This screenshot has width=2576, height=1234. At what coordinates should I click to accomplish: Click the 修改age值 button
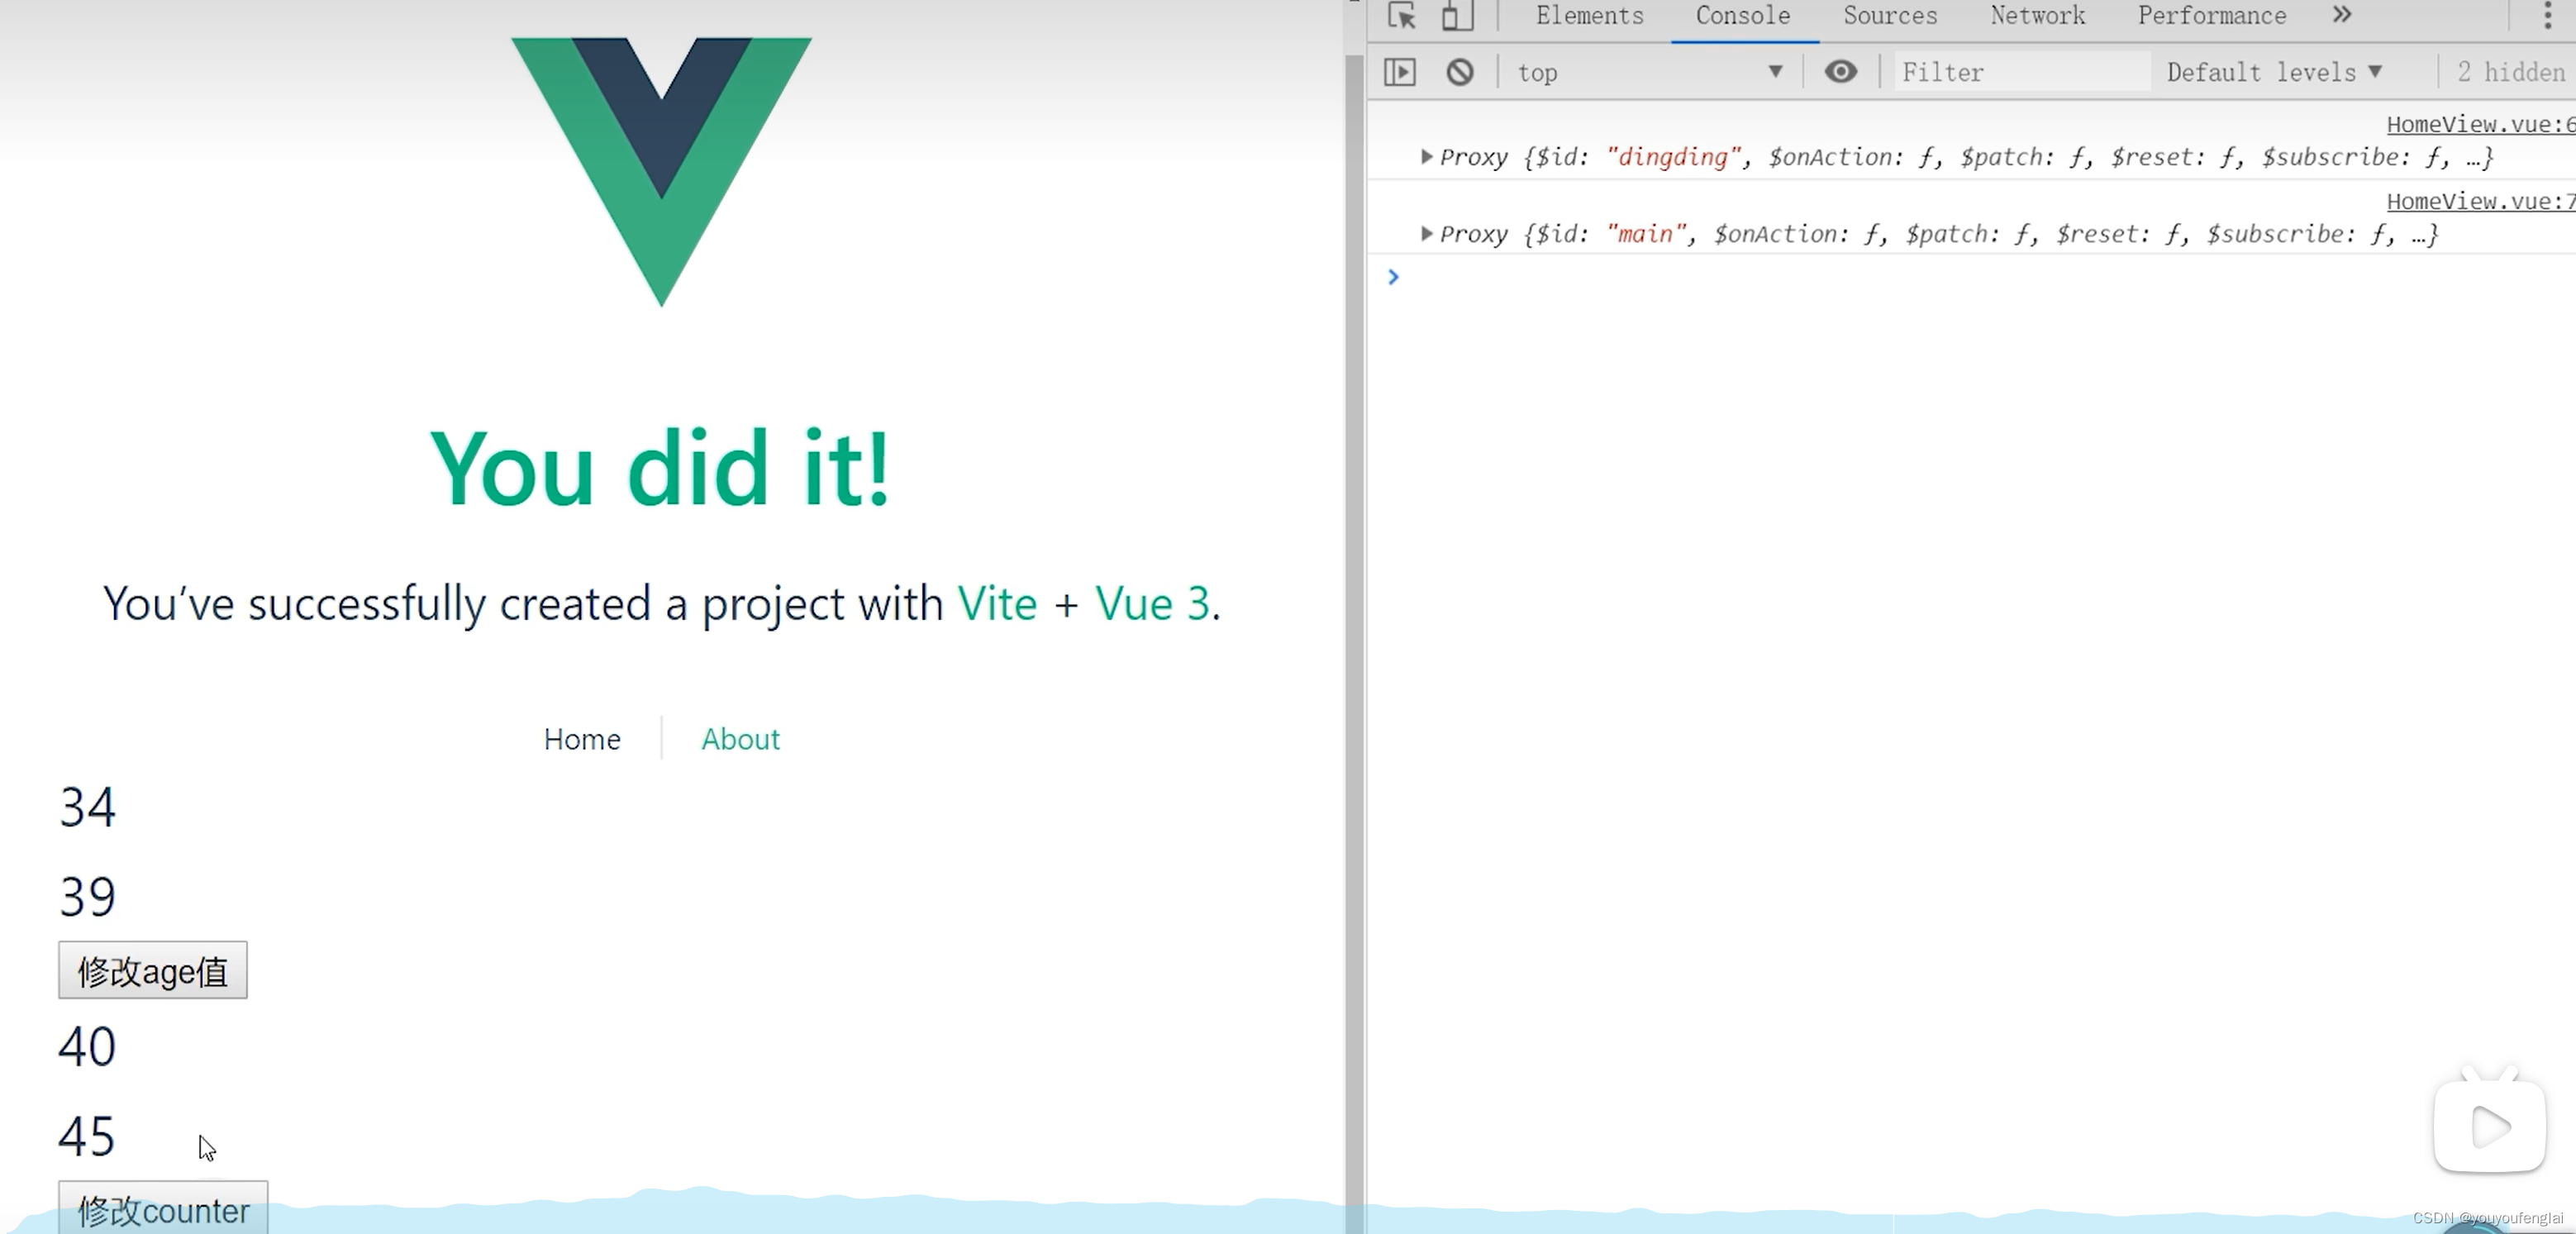click(x=153, y=970)
